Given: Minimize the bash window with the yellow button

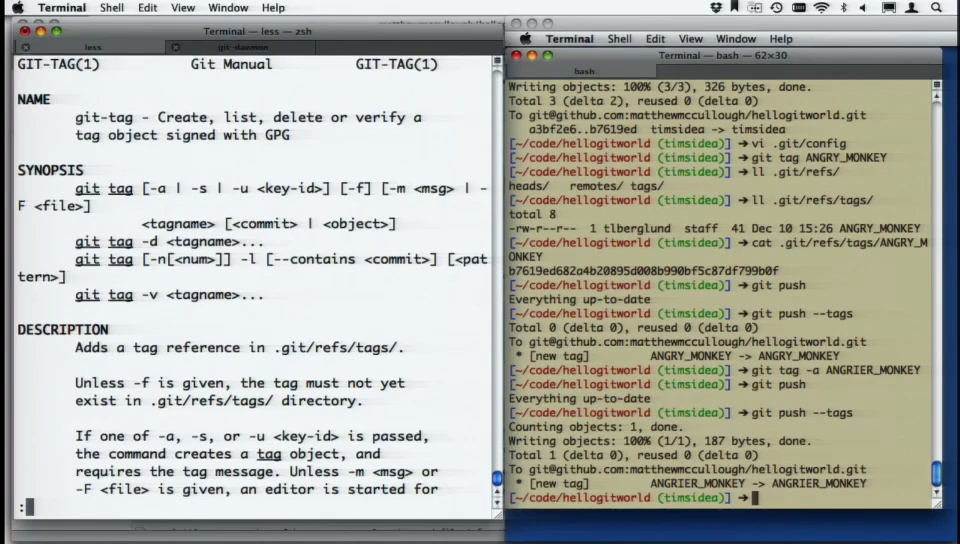Looking at the screenshot, I should coord(531,55).
